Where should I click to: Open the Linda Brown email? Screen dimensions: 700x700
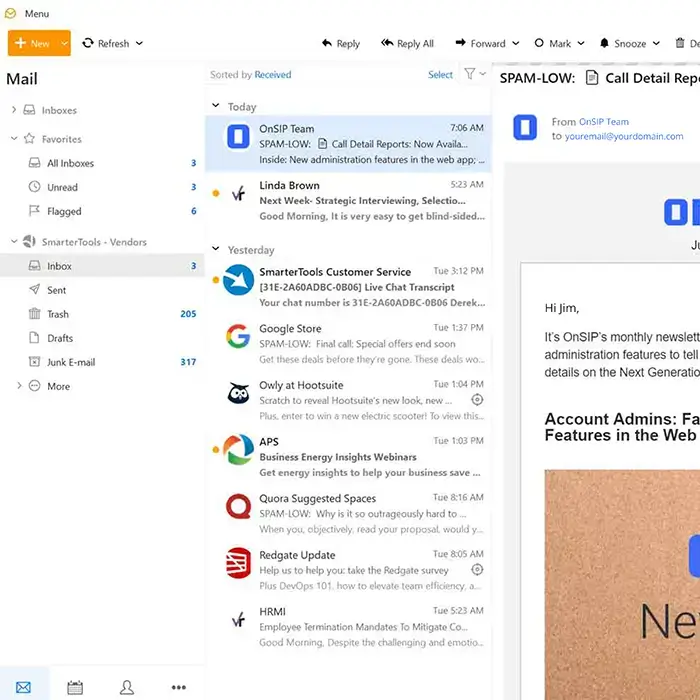348,200
